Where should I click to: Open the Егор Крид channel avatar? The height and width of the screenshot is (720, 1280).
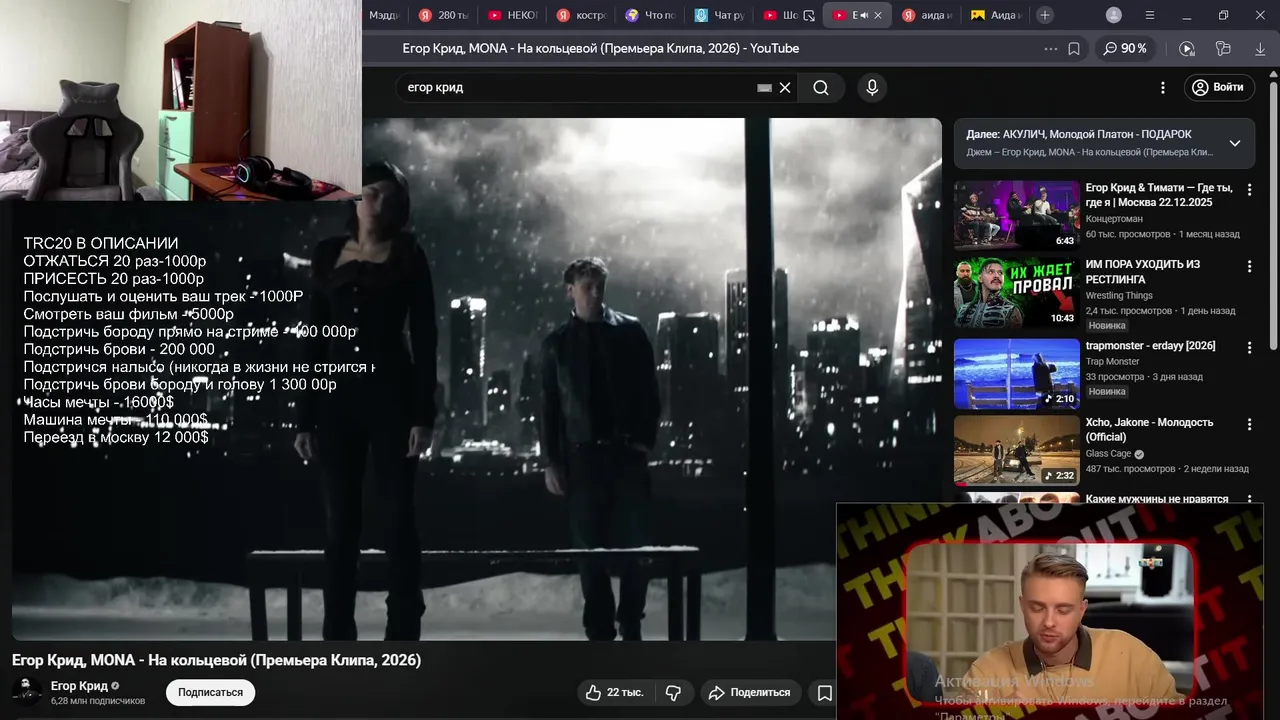26,692
